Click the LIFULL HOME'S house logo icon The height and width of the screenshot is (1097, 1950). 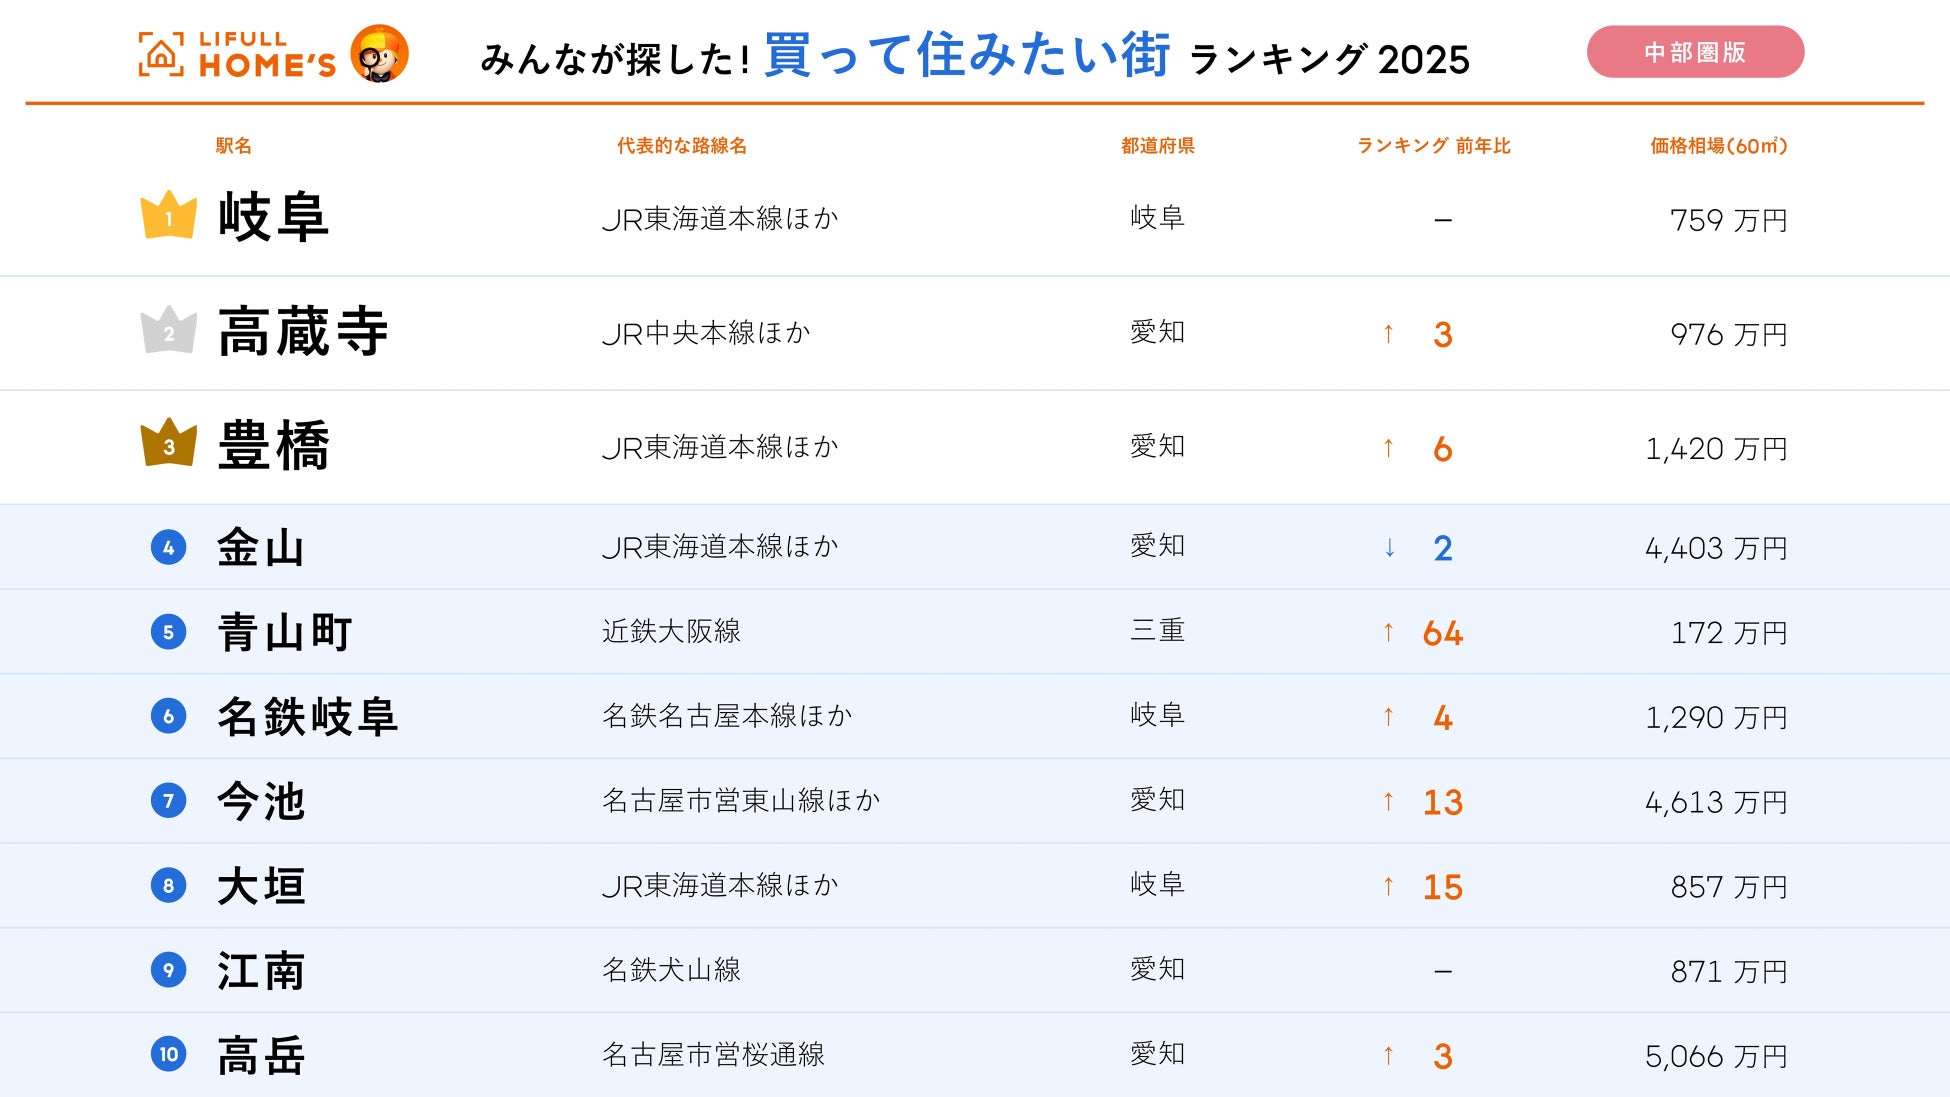click(161, 54)
